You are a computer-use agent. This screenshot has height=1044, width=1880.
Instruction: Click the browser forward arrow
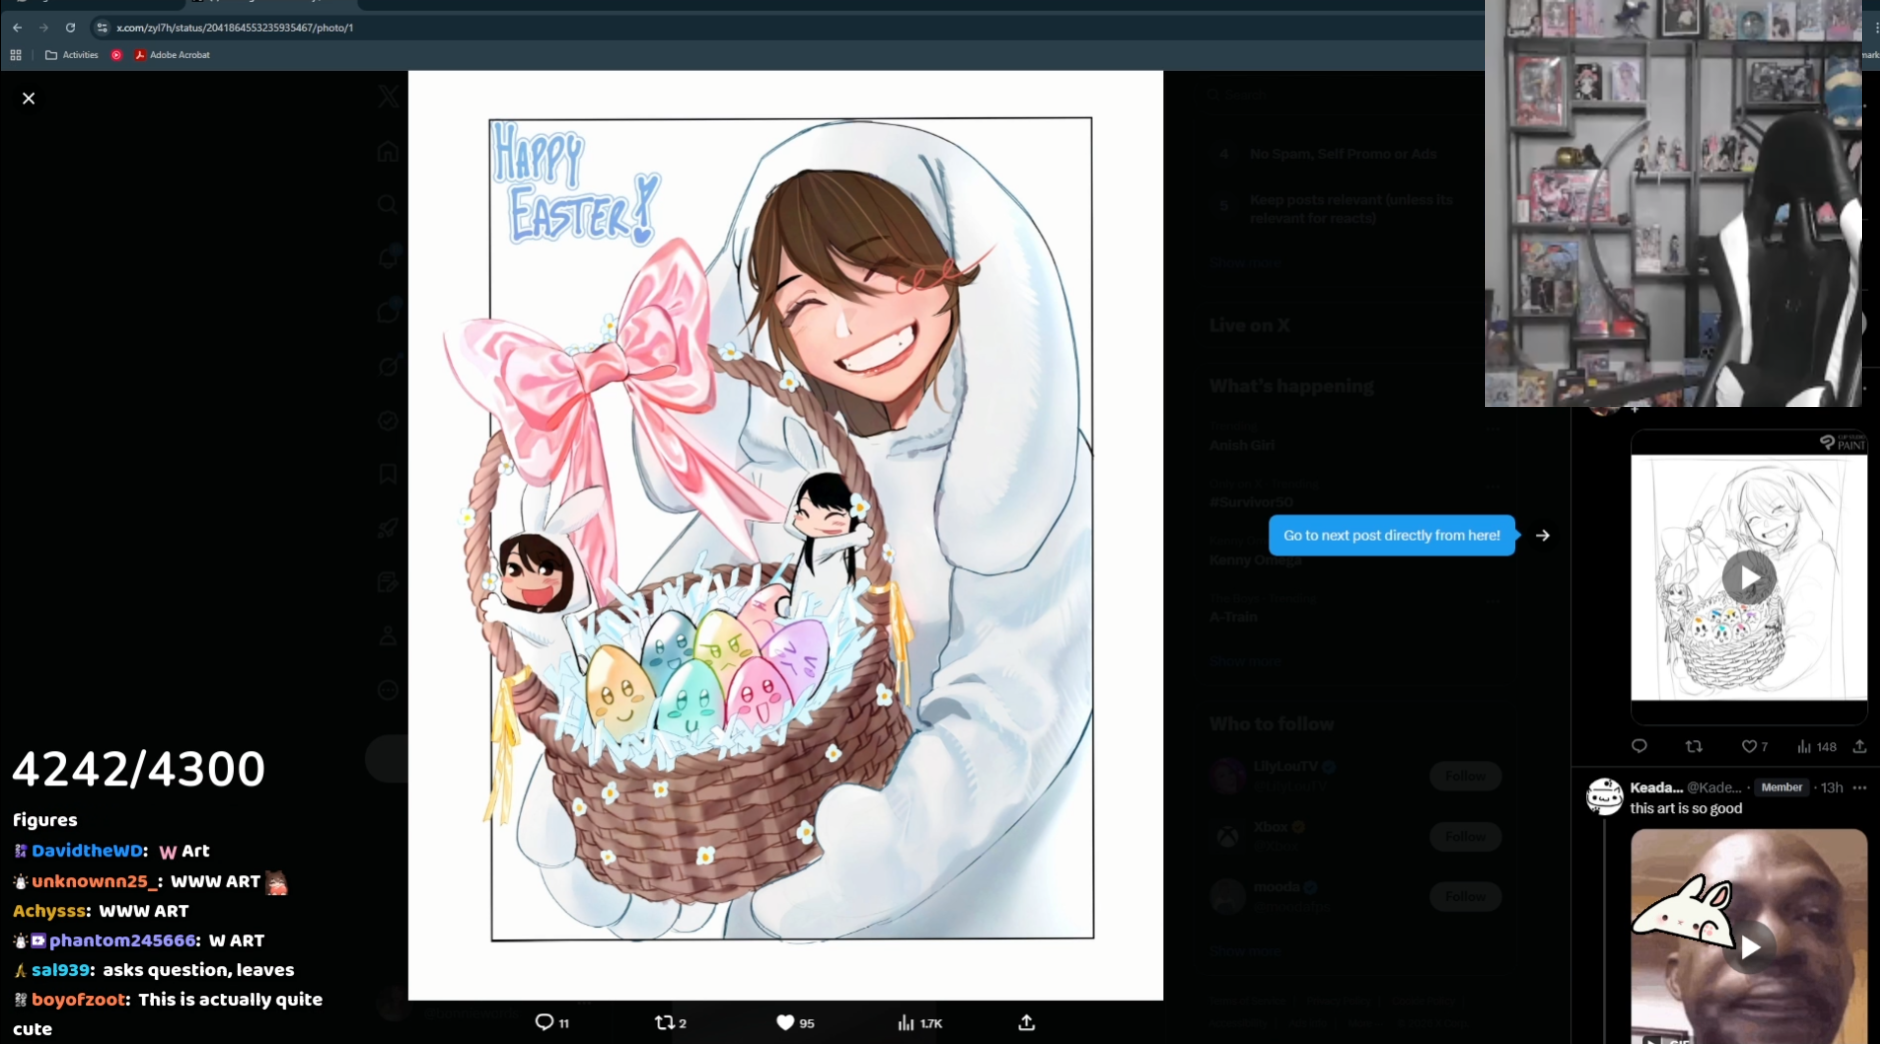(x=43, y=27)
